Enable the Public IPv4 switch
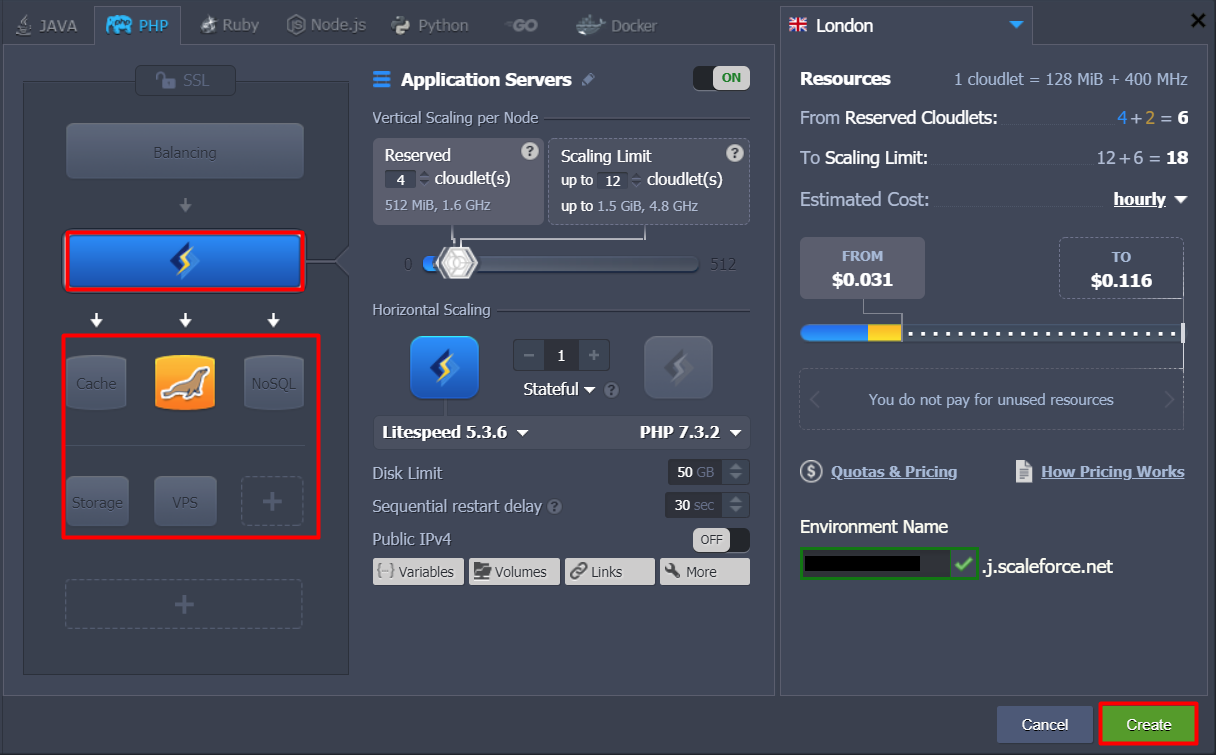This screenshot has height=755, width=1216. point(720,539)
